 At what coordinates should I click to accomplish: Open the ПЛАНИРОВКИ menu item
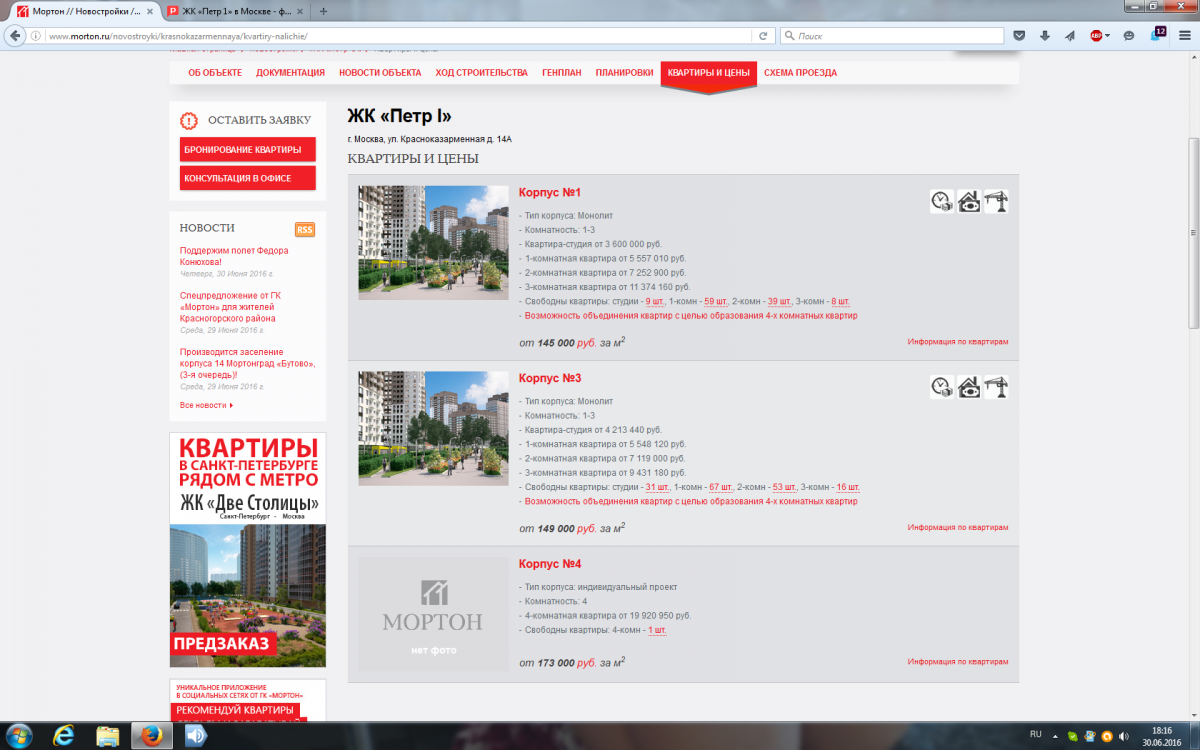pos(624,73)
